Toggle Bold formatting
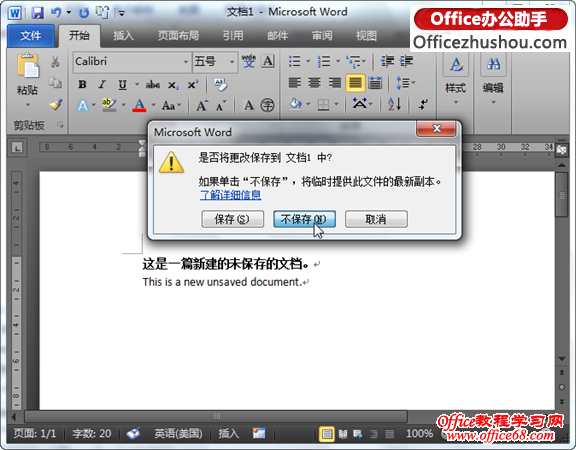The width and height of the screenshot is (576, 450). coord(82,84)
